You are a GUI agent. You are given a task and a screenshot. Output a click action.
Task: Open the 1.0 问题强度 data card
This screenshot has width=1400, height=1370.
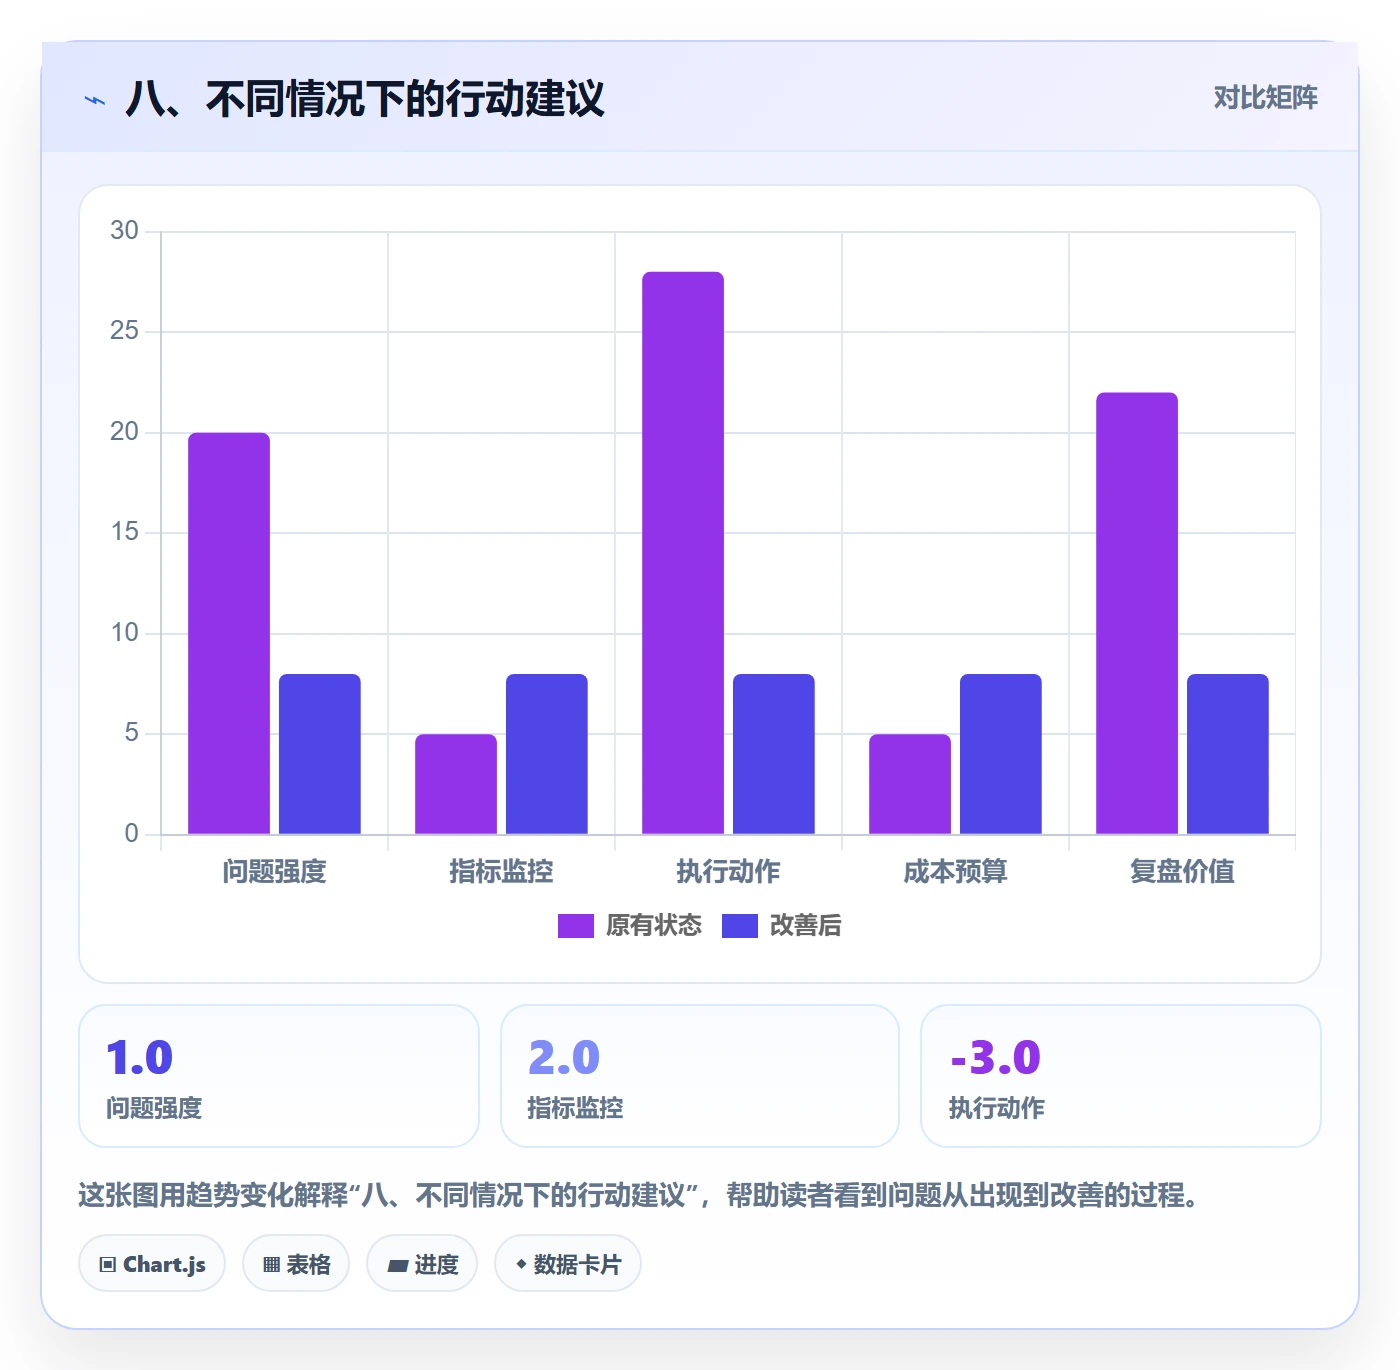pos(279,1076)
